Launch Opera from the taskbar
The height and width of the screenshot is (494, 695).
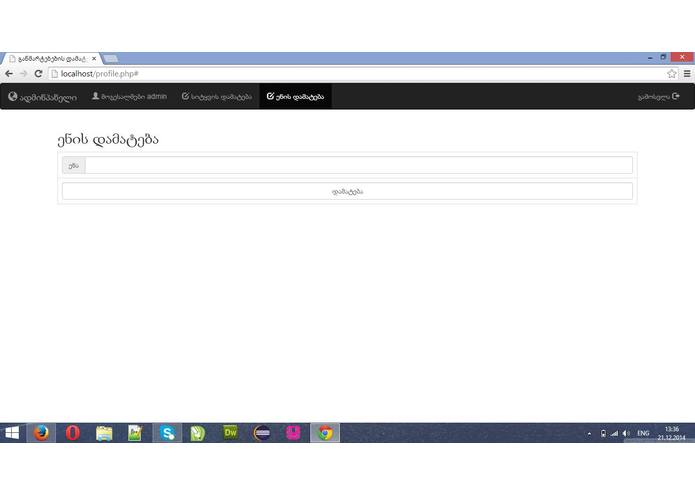pos(73,433)
